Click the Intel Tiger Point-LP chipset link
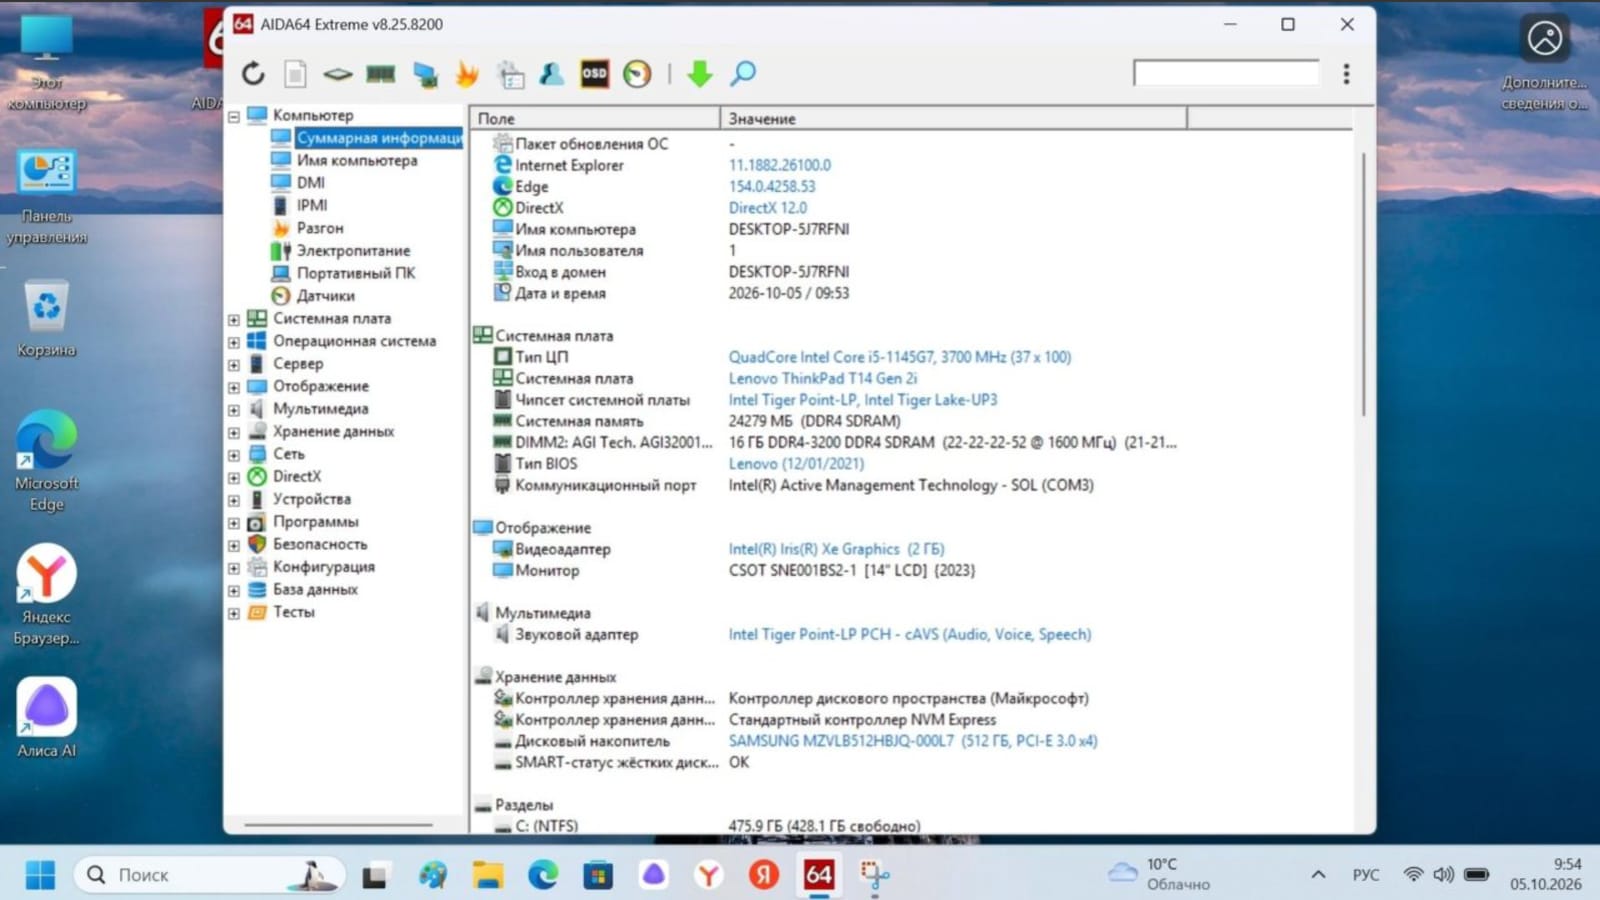 click(863, 400)
